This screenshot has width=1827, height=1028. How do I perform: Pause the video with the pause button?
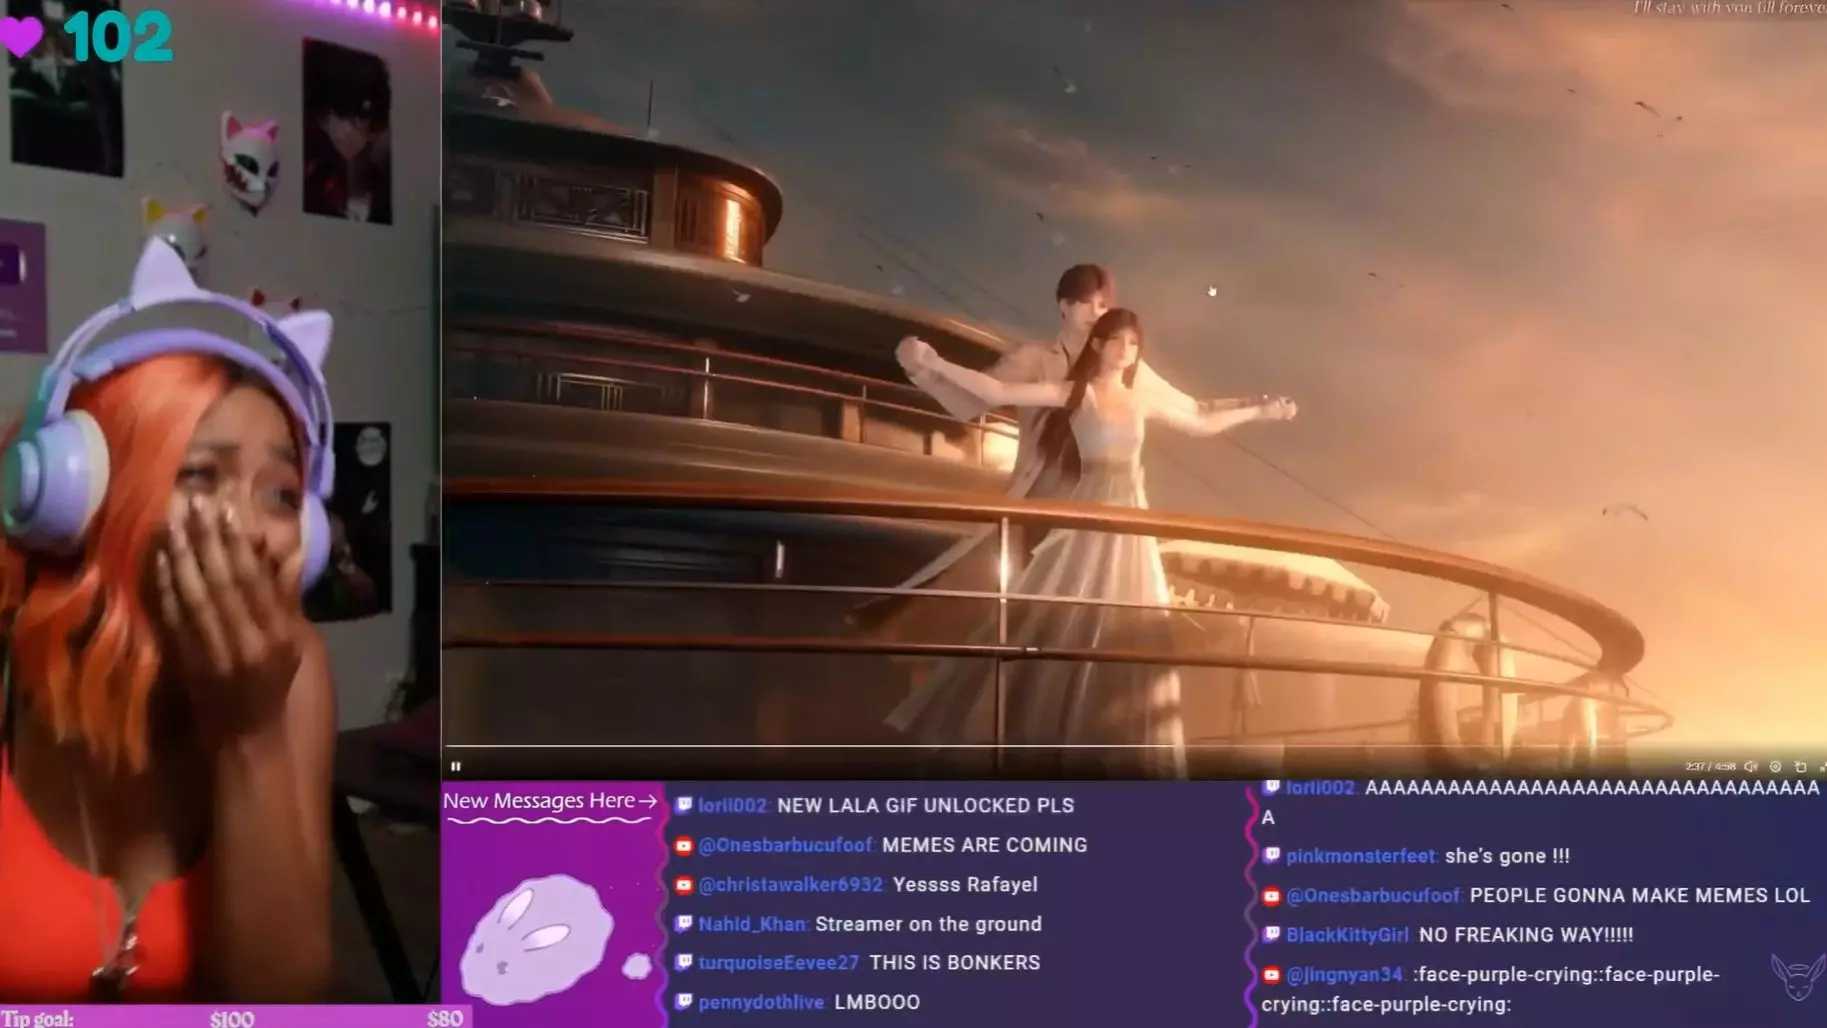(456, 766)
